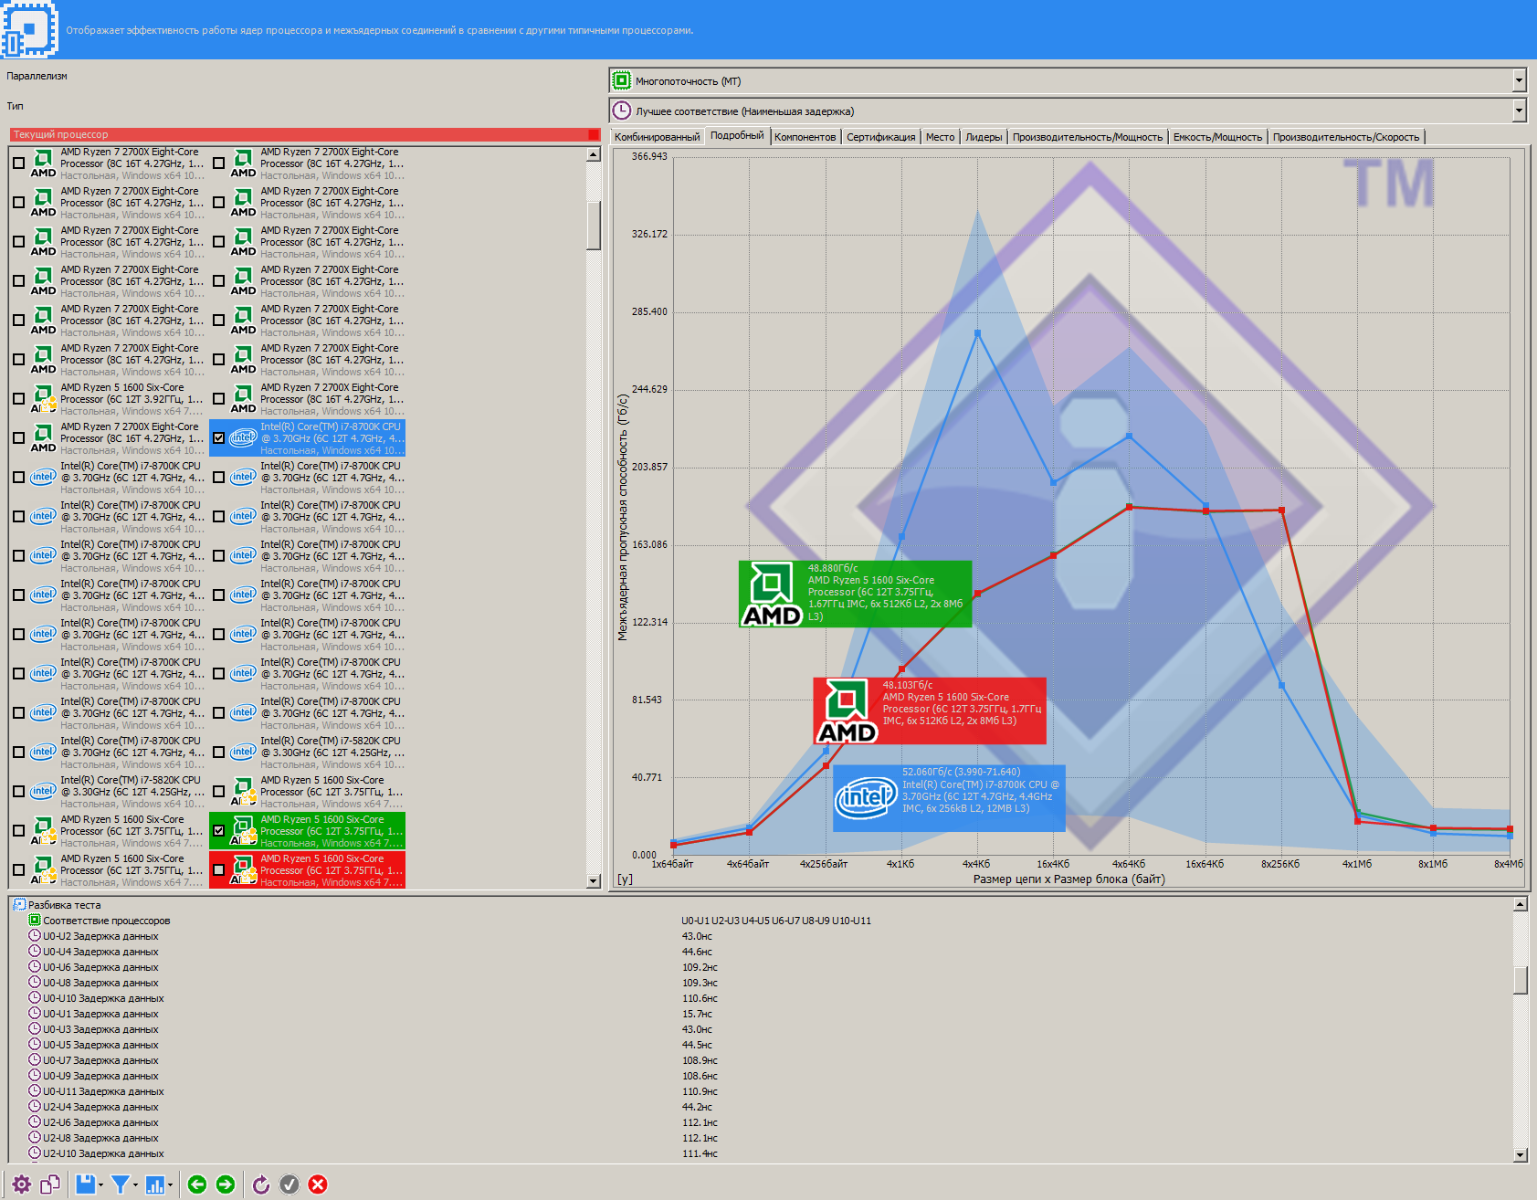Uncheck the blue highlighted Intel i7-8700K entry

click(219, 438)
